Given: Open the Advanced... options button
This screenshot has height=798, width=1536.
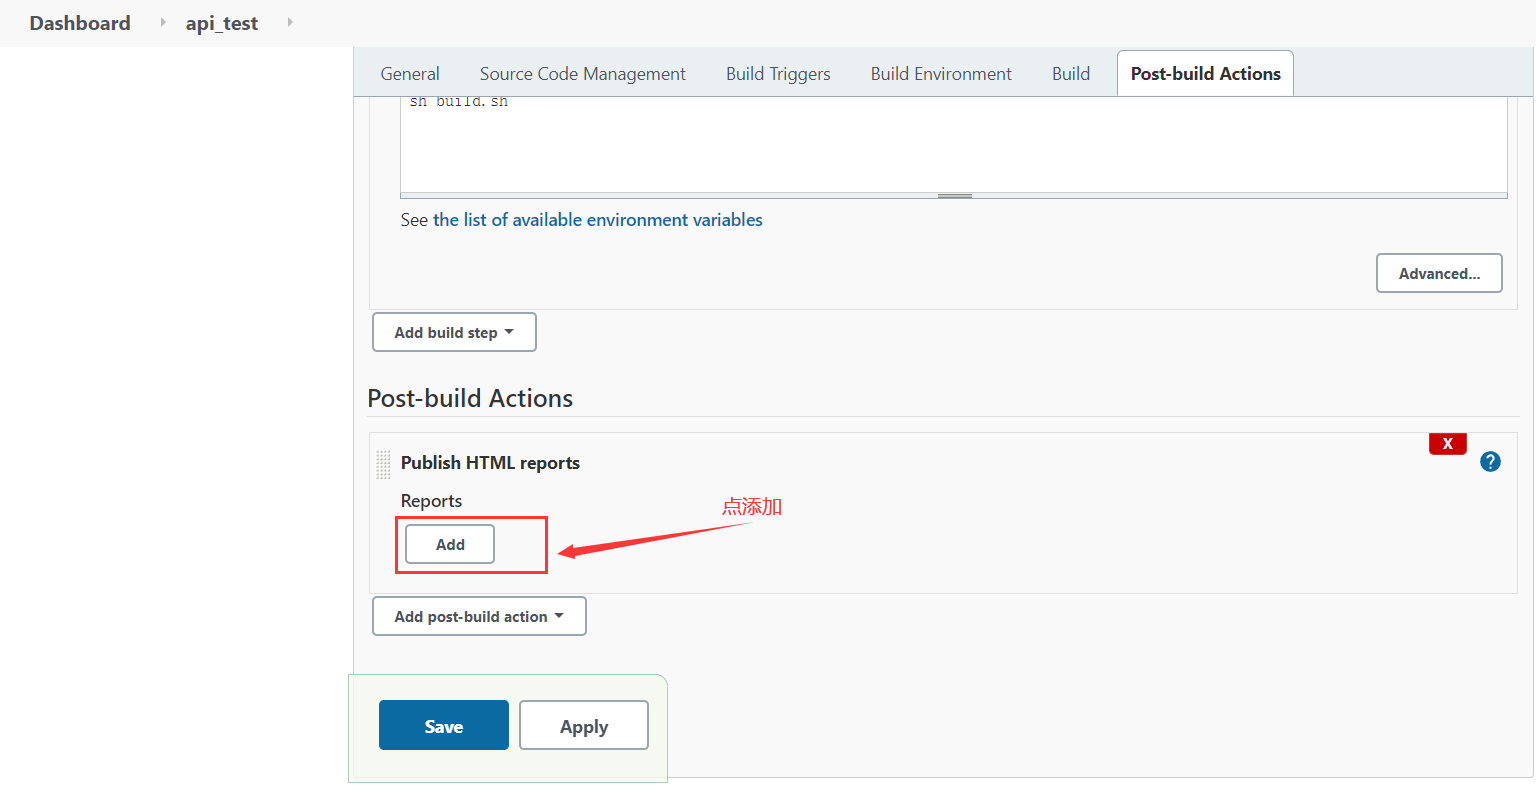Looking at the screenshot, I should point(1439,273).
